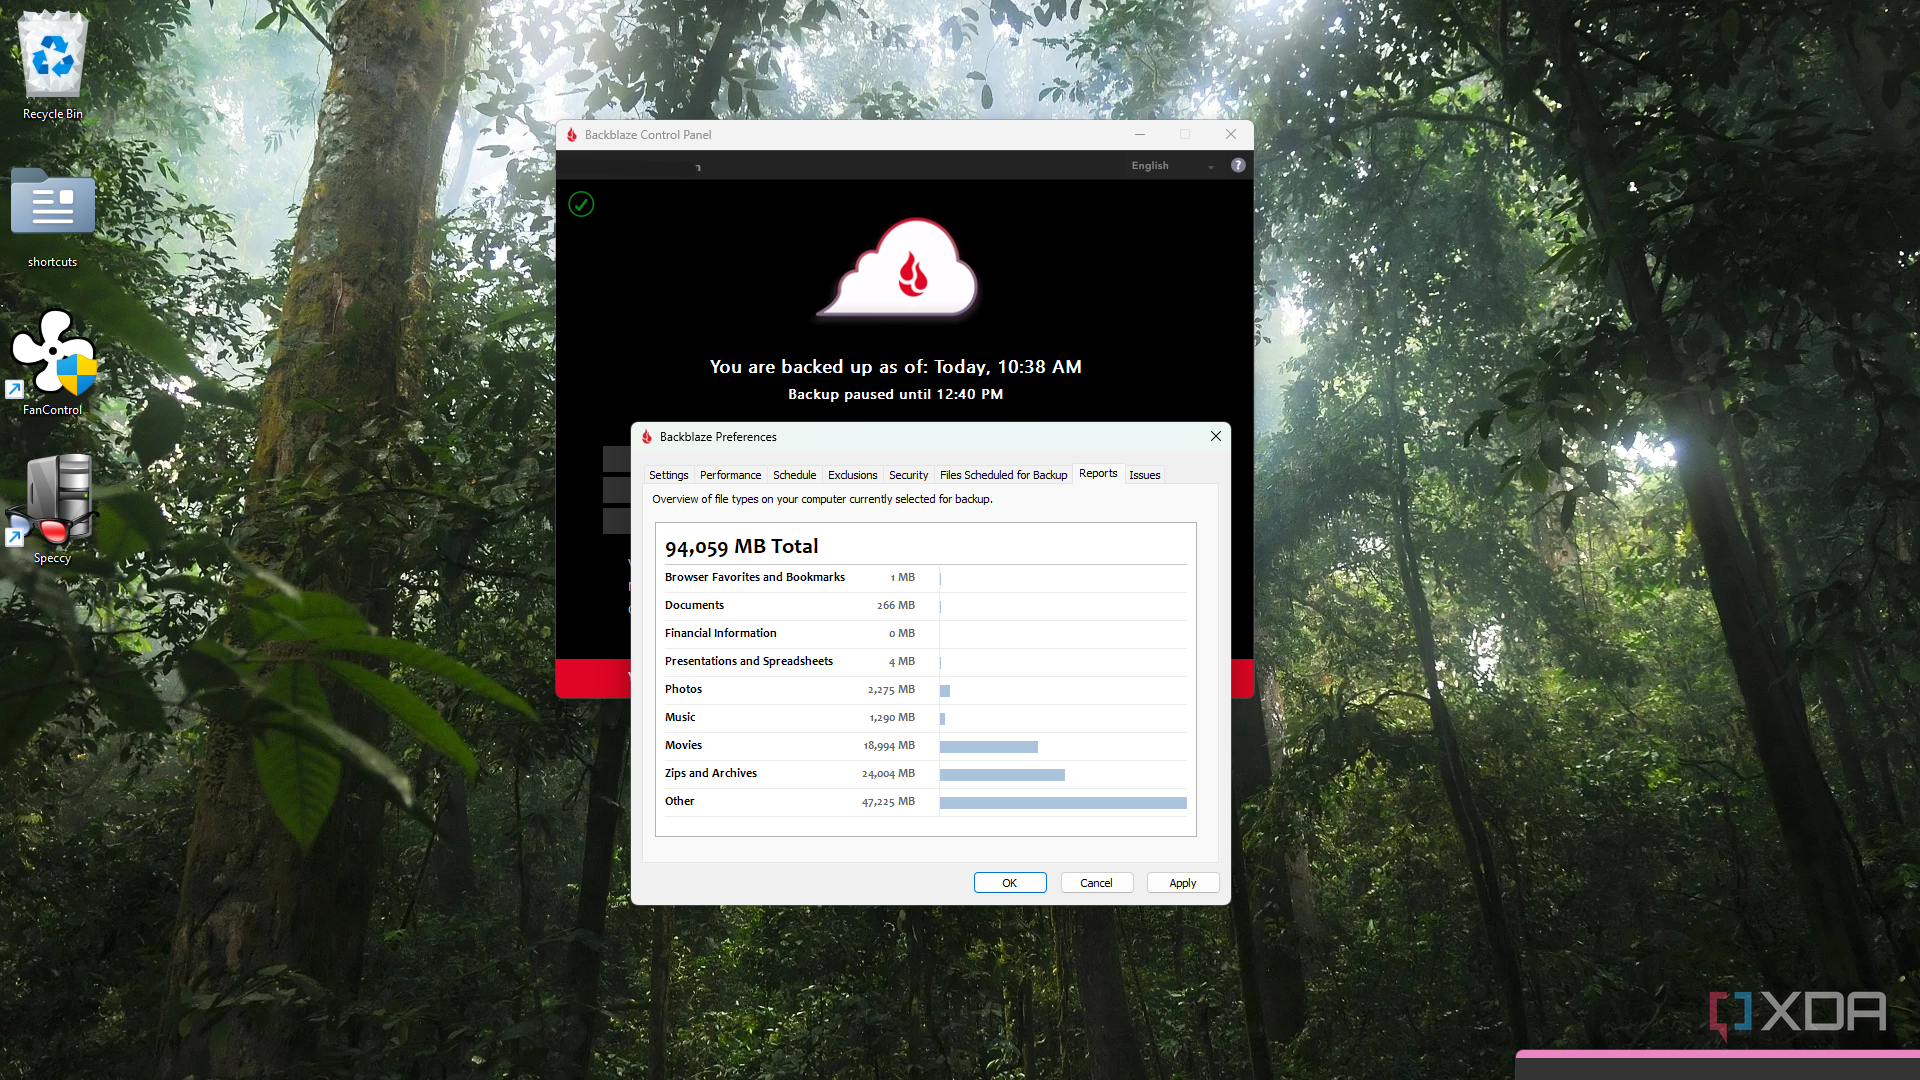The width and height of the screenshot is (1920, 1080).
Task: Select the Movies row label
Action: pyautogui.click(x=683, y=745)
